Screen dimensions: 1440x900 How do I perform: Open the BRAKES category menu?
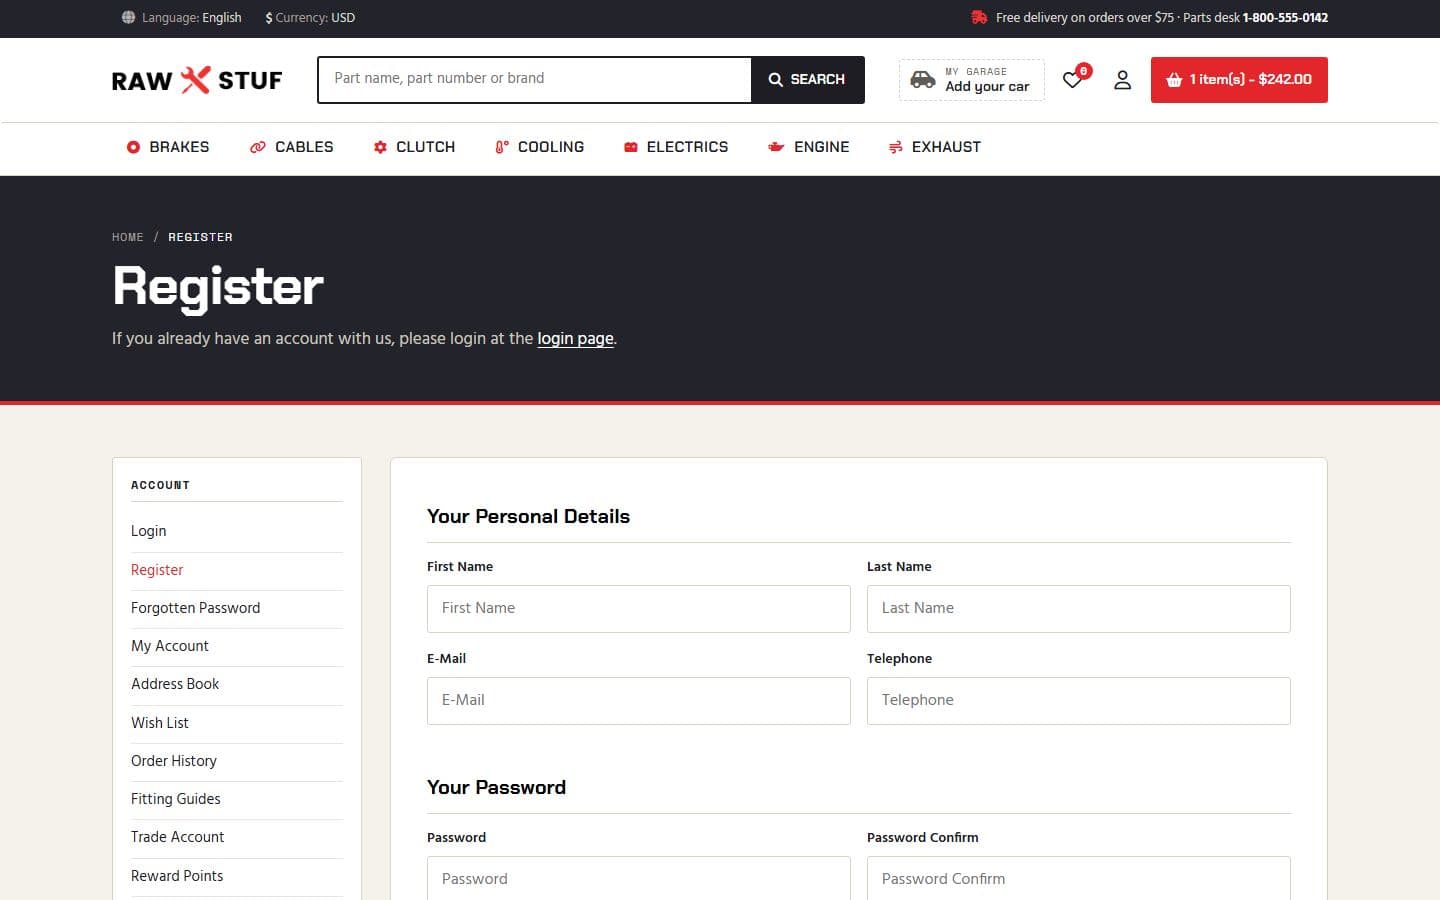(x=168, y=147)
